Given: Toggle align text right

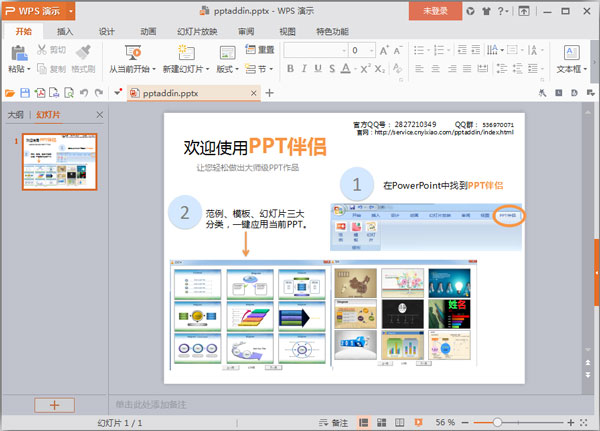Looking at the screenshot, I should tap(452, 69).
